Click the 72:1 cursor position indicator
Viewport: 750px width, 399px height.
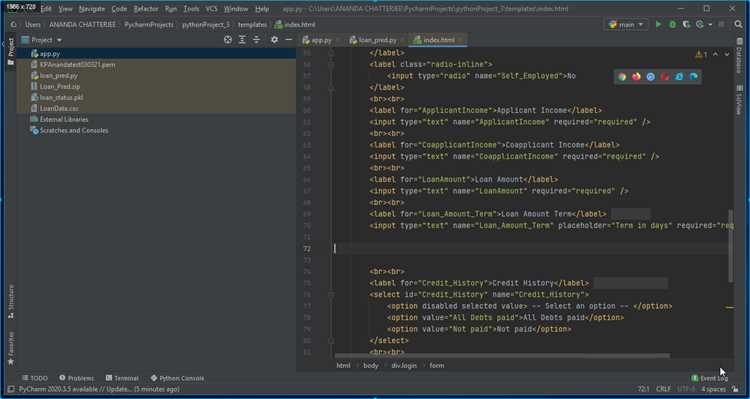pyautogui.click(x=643, y=389)
